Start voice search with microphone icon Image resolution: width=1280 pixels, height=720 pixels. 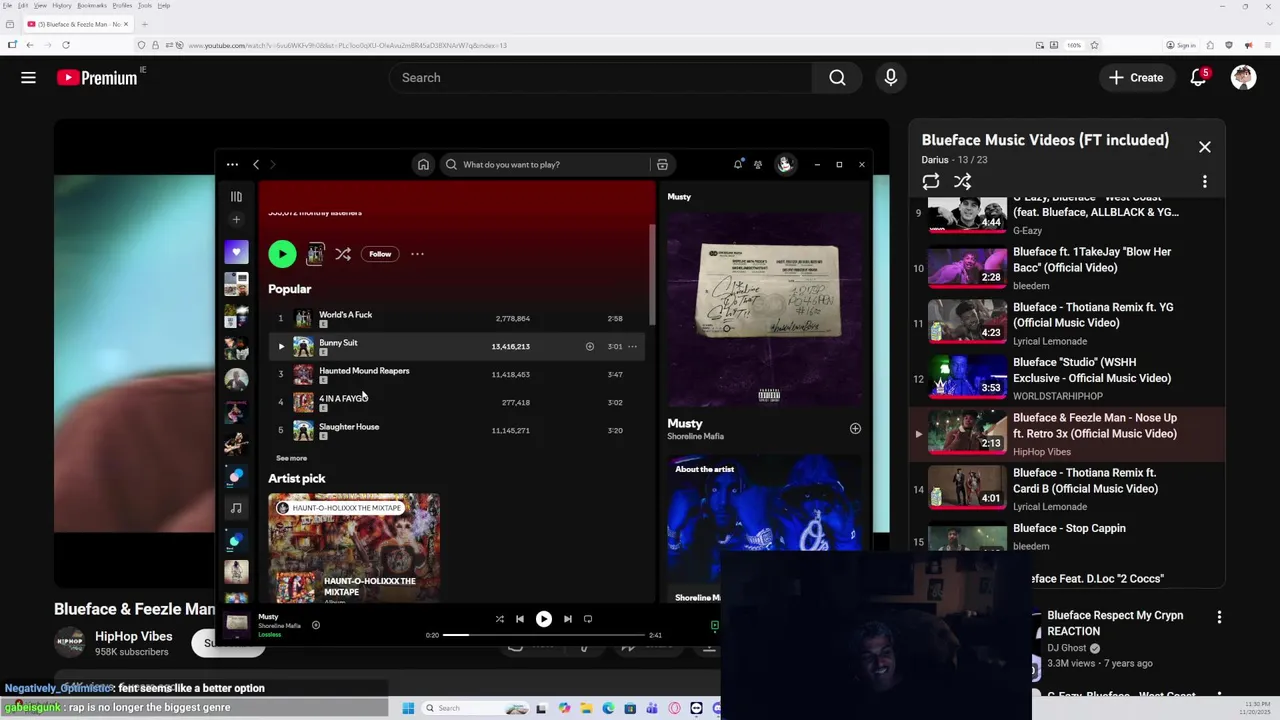point(890,78)
